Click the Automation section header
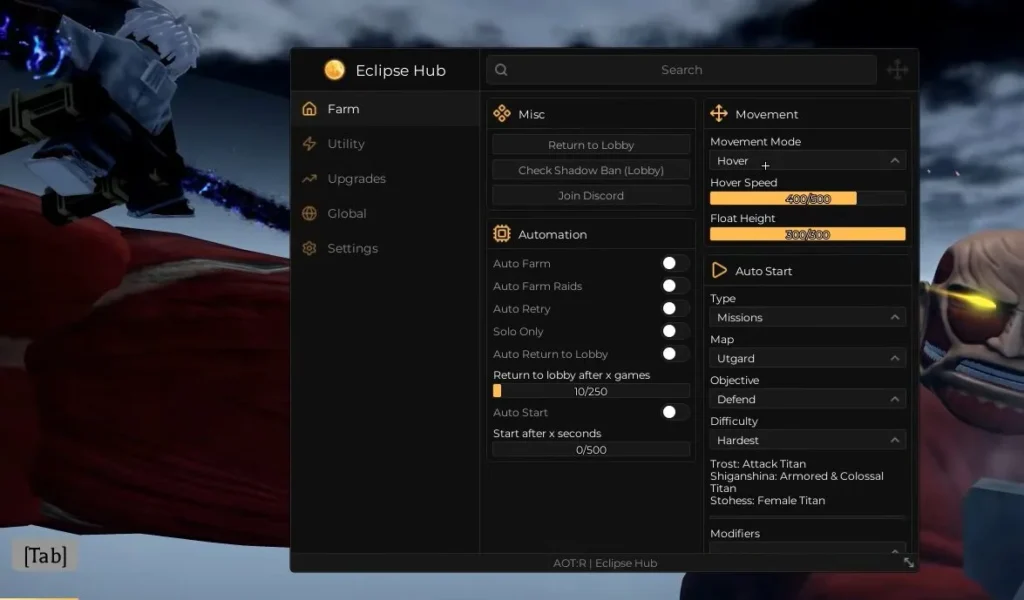This screenshot has width=1024, height=600. point(591,234)
